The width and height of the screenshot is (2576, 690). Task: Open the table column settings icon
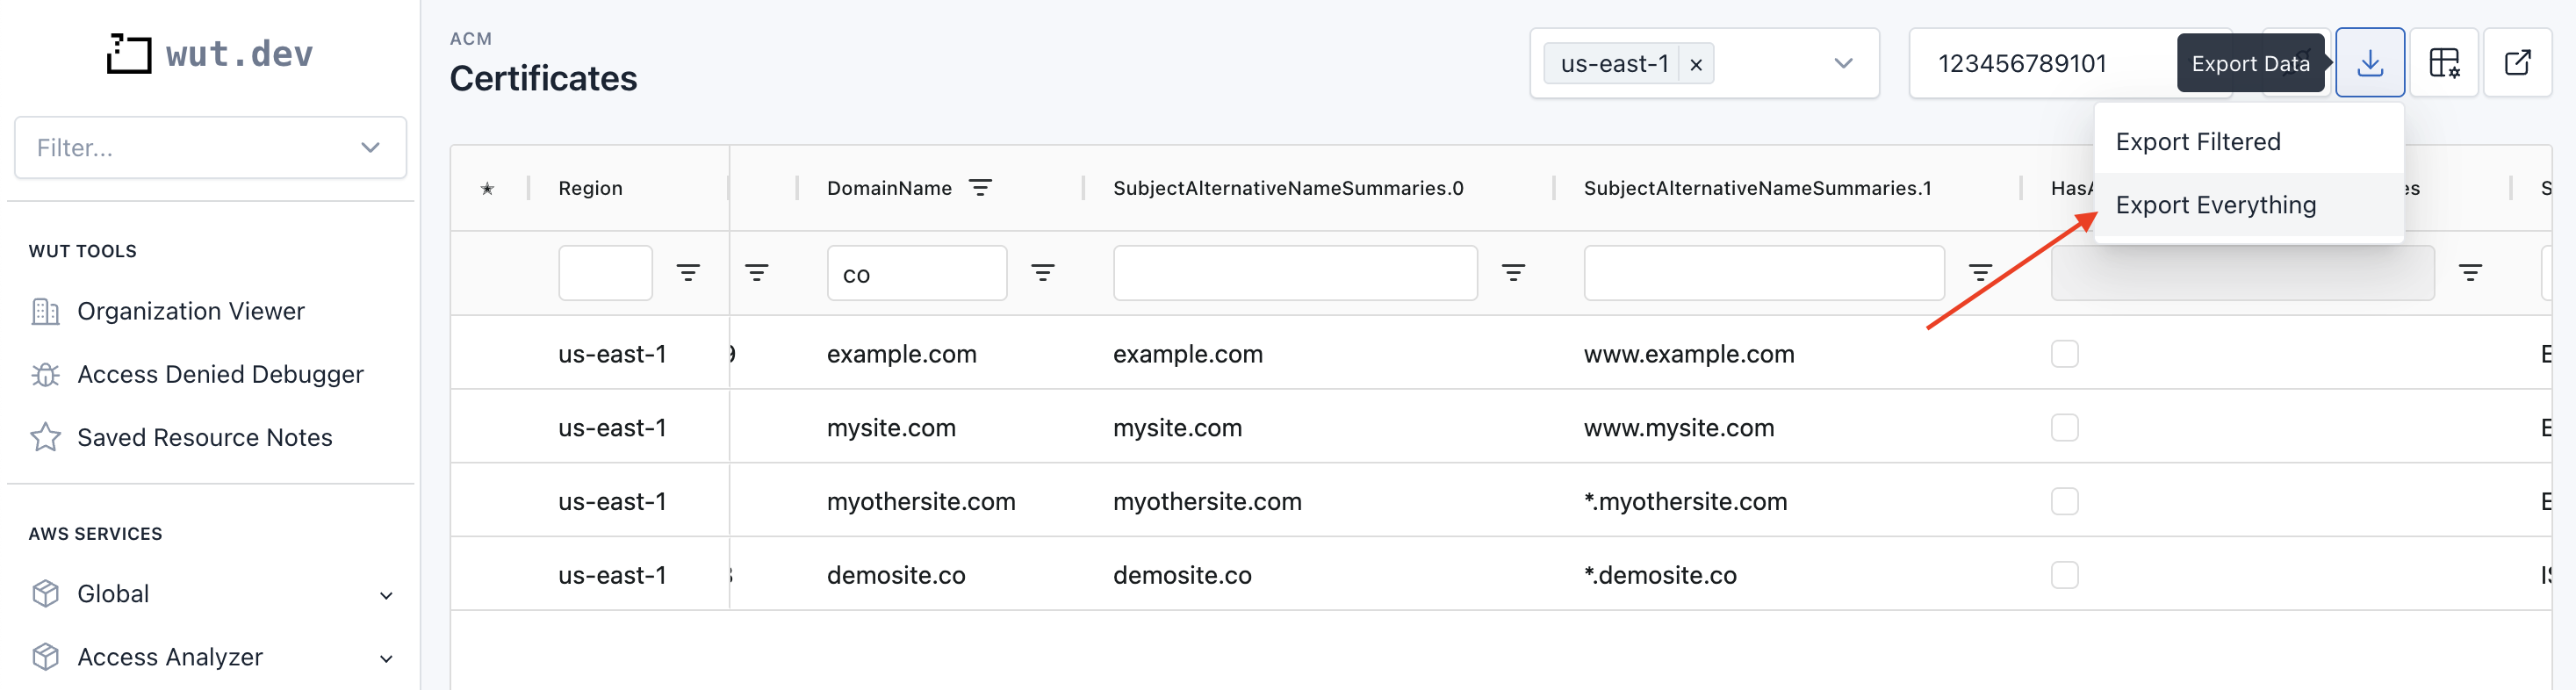click(2443, 63)
